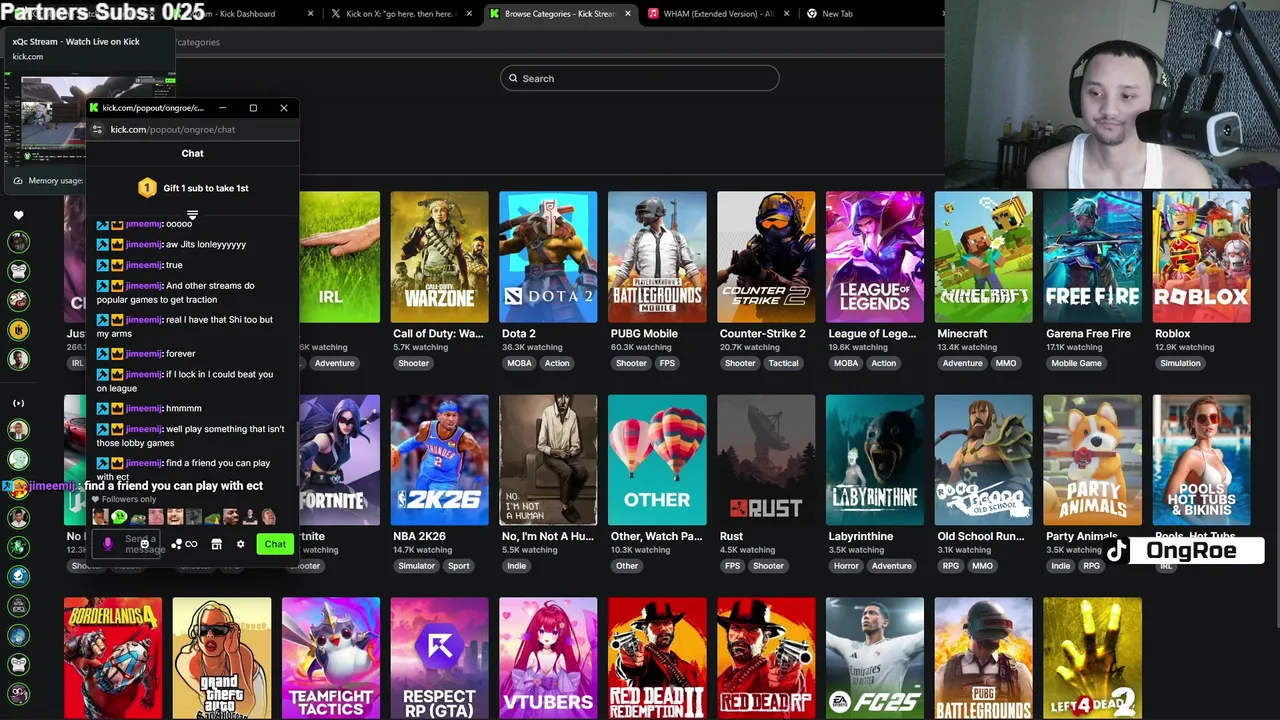Open the Teamfight Tactics thumbnail
The height and width of the screenshot is (720, 1280).
point(331,658)
